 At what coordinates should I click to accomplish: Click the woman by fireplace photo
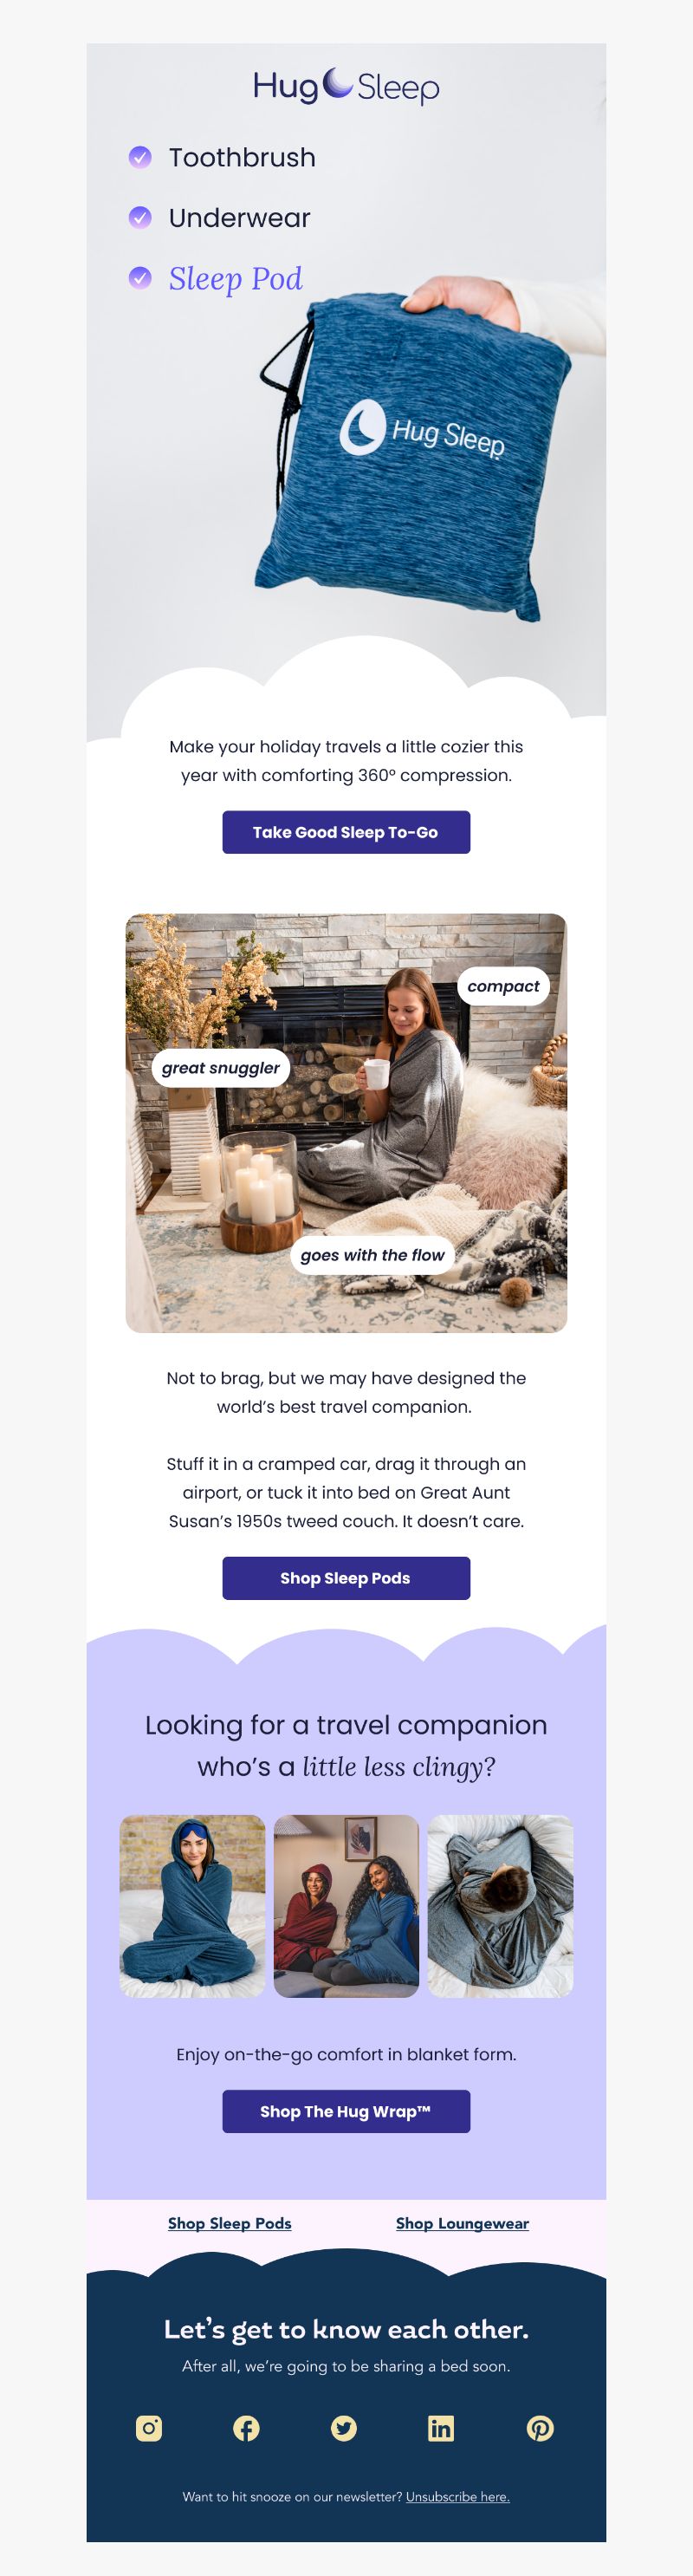pyautogui.click(x=346, y=1123)
